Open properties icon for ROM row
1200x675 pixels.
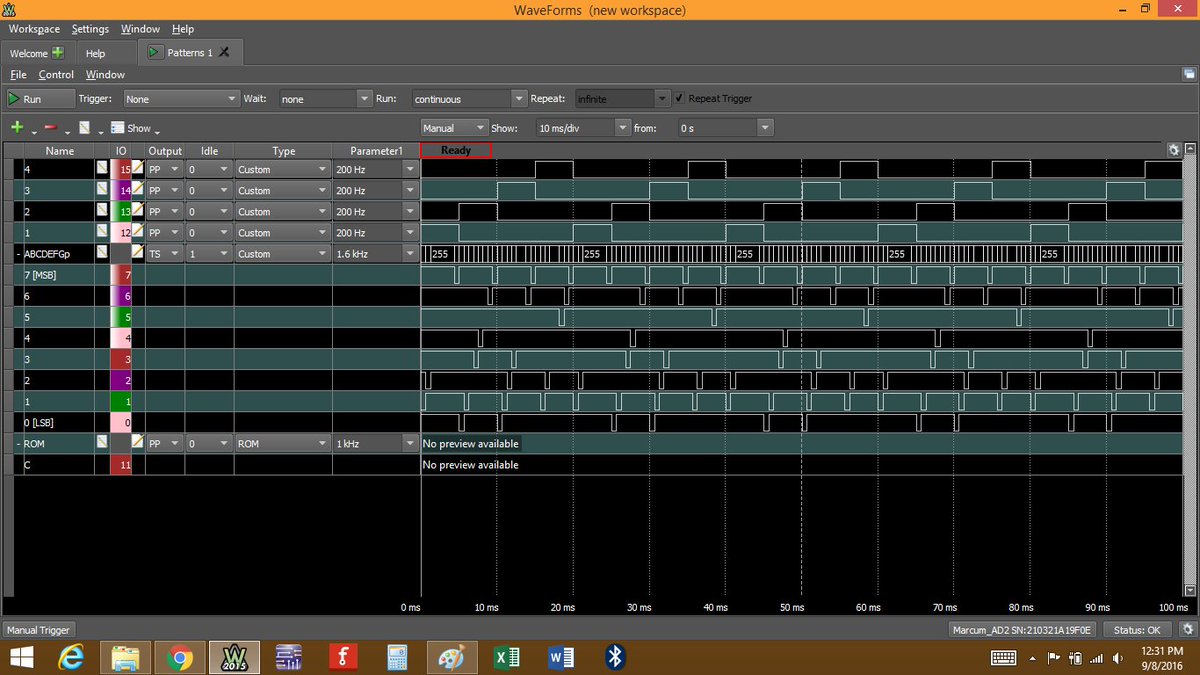click(102, 442)
